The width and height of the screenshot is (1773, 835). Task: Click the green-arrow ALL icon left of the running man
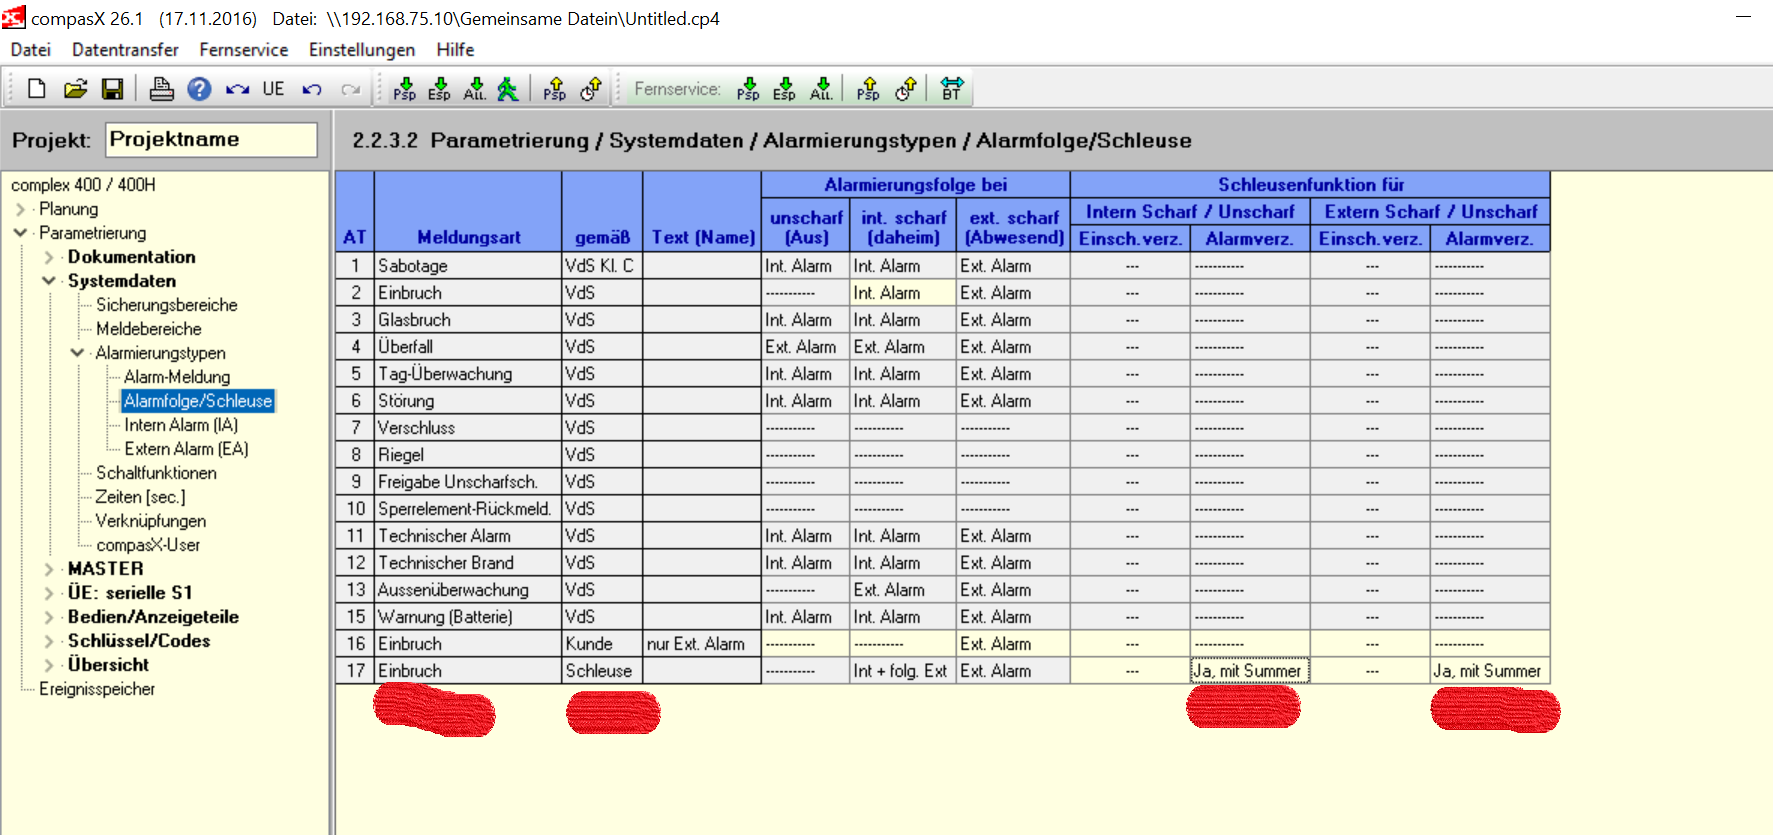coord(474,89)
